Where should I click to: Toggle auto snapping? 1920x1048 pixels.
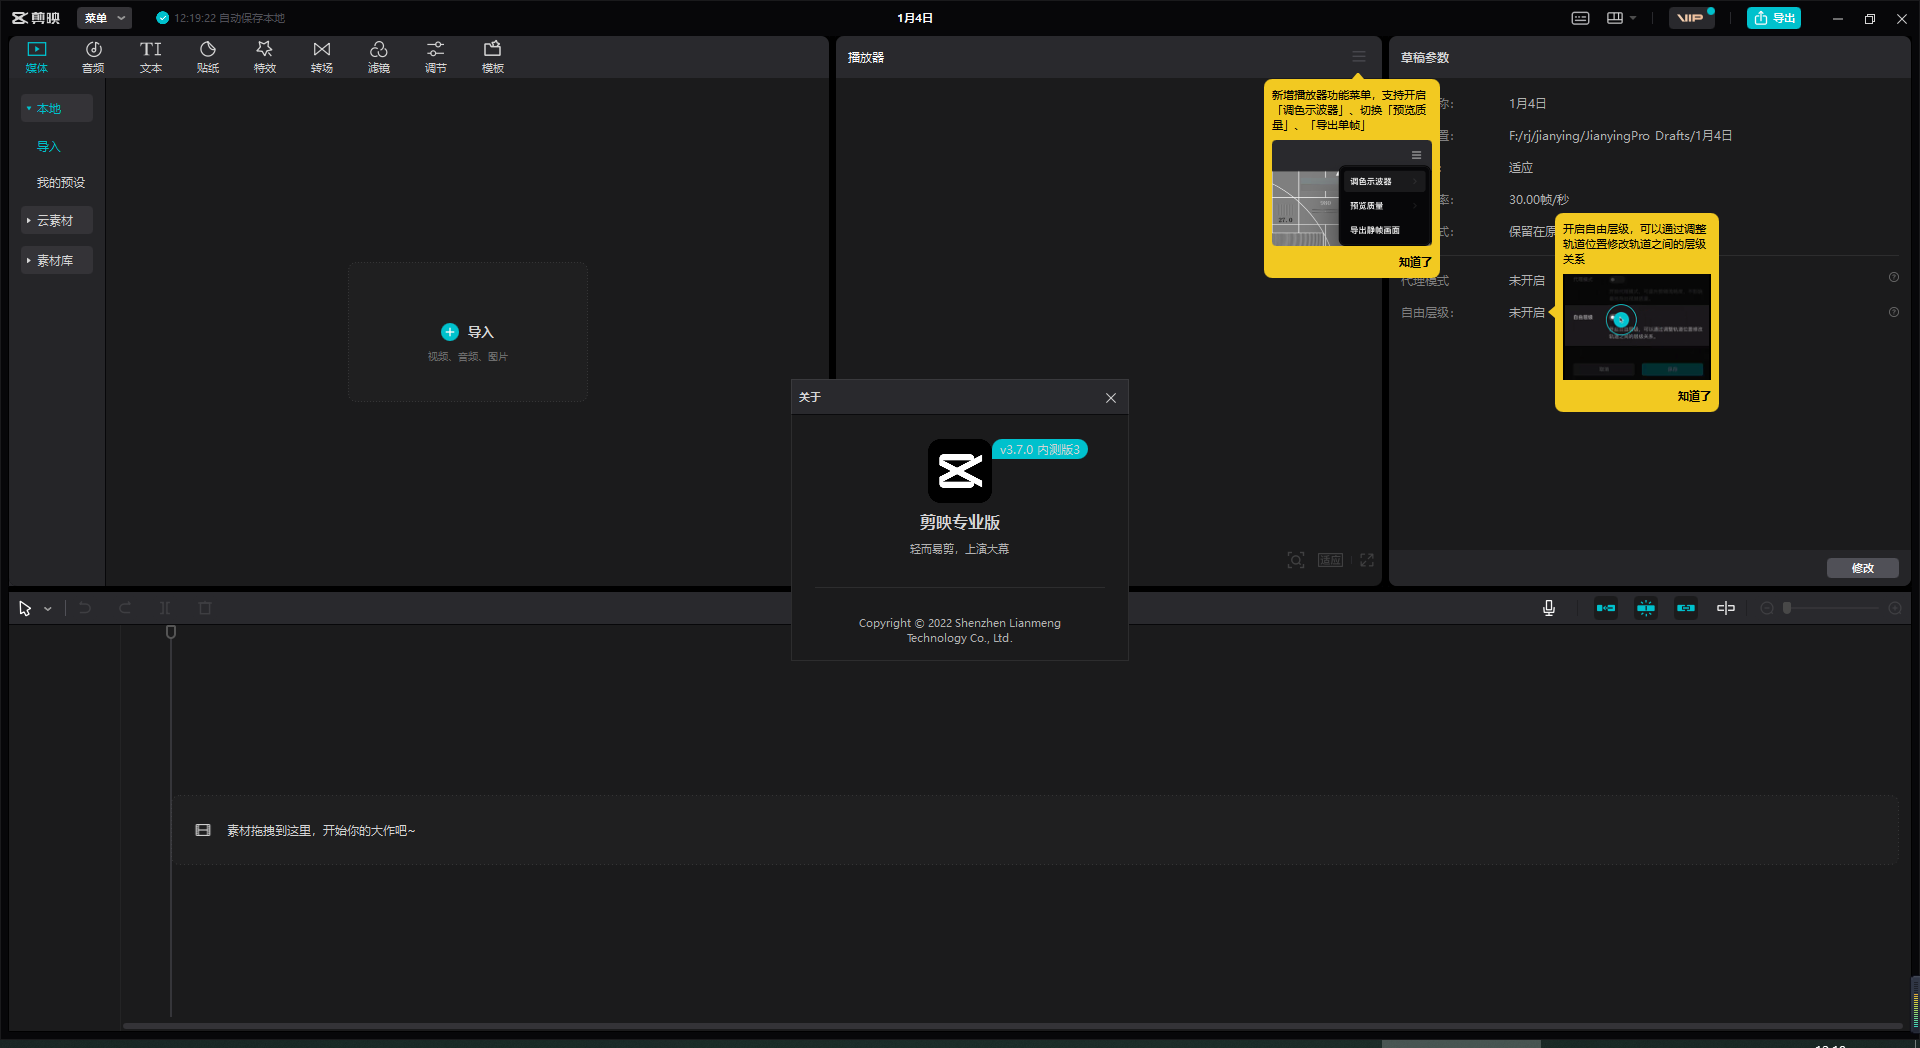[1646, 608]
